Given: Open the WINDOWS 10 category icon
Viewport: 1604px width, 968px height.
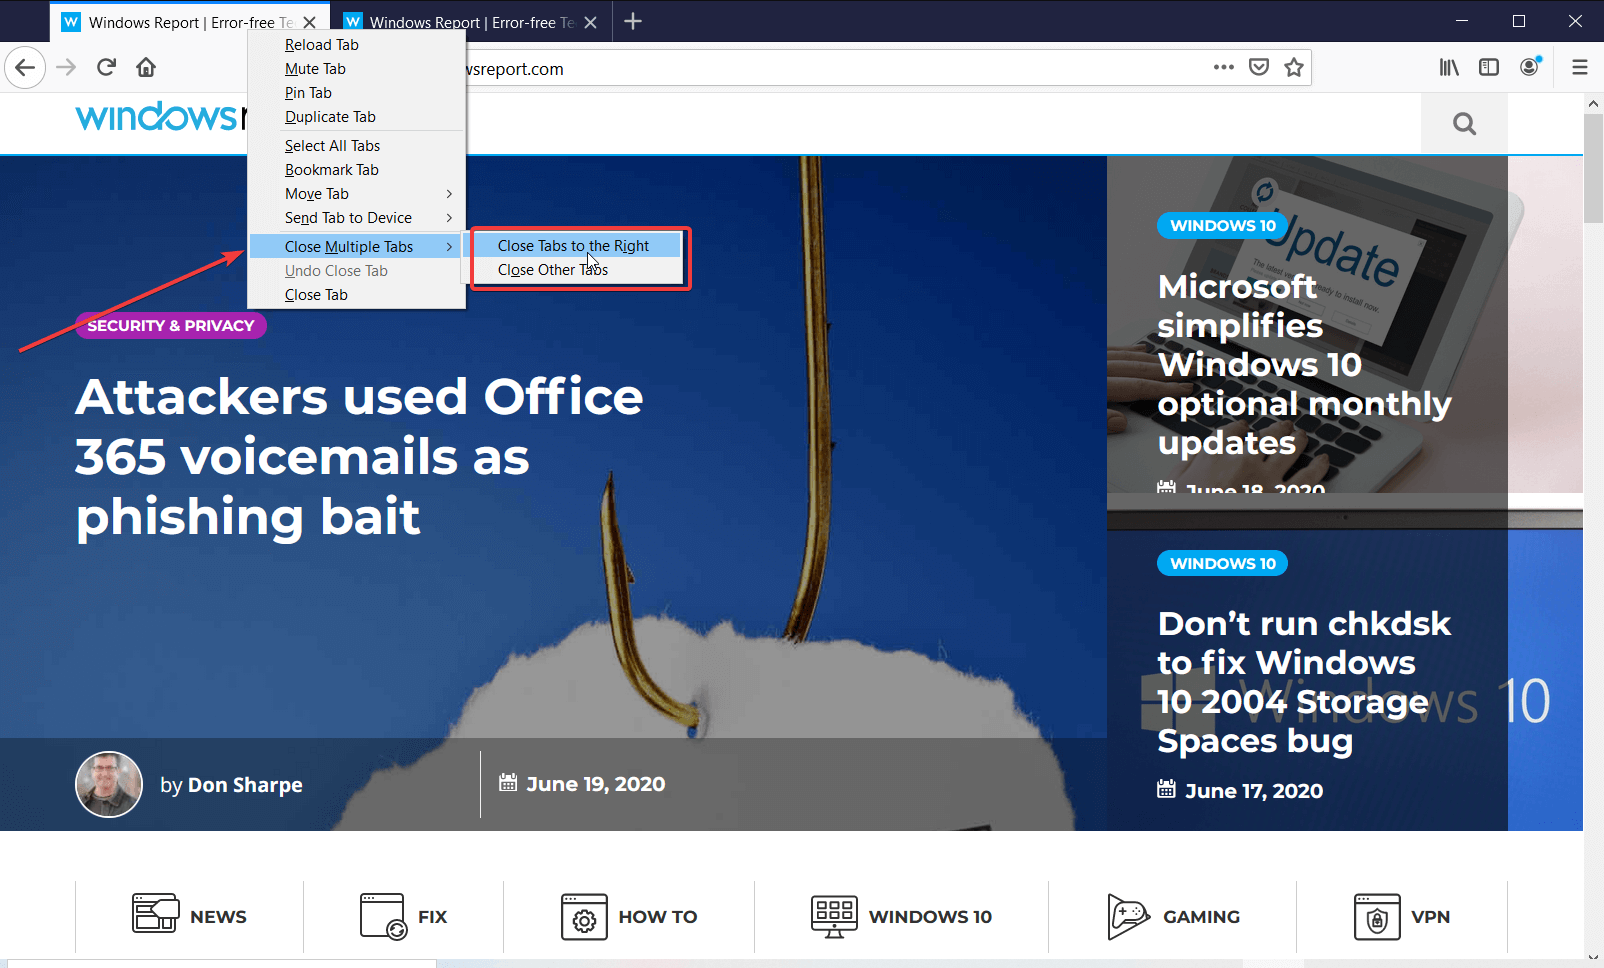Looking at the screenshot, I should (x=834, y=916).
